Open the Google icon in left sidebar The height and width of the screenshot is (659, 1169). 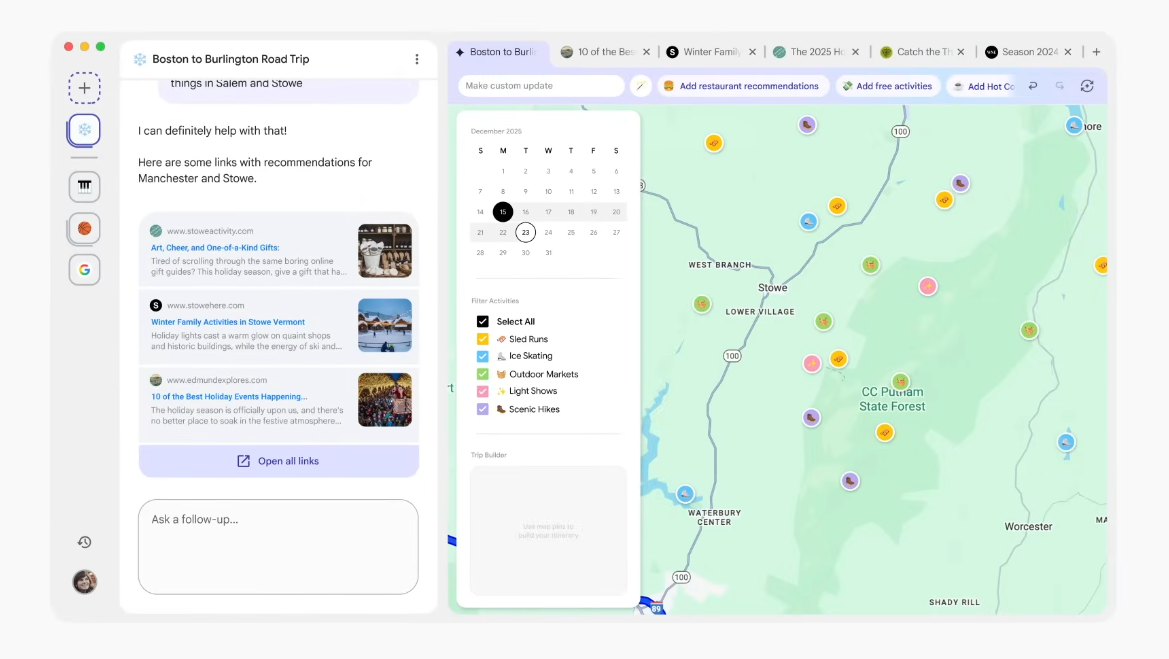(84, 269)
